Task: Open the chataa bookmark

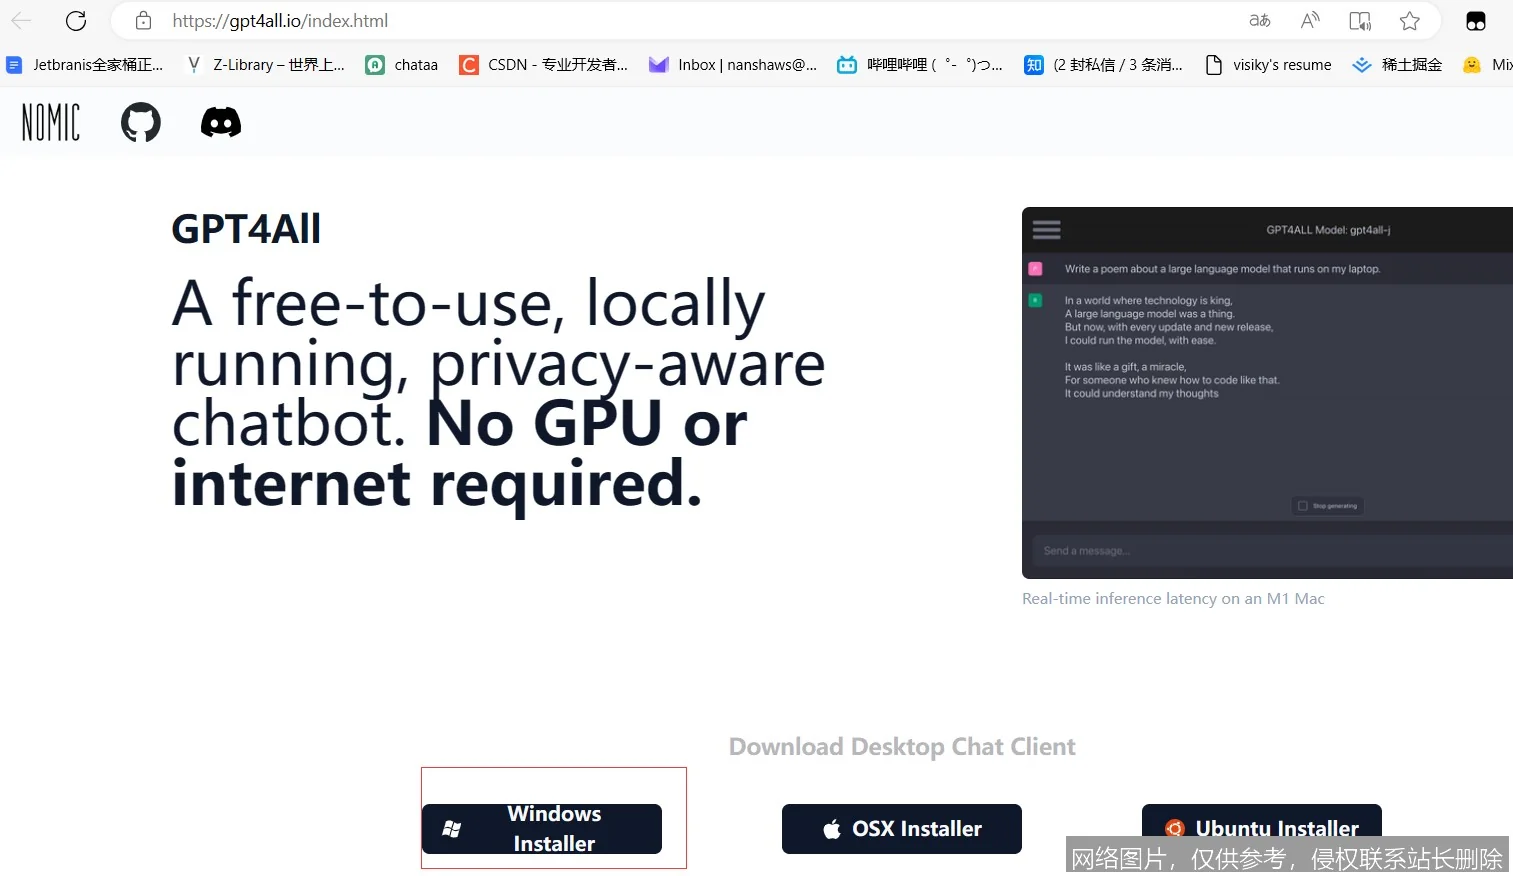Action: pyautogui.click(x=403, y=65)
